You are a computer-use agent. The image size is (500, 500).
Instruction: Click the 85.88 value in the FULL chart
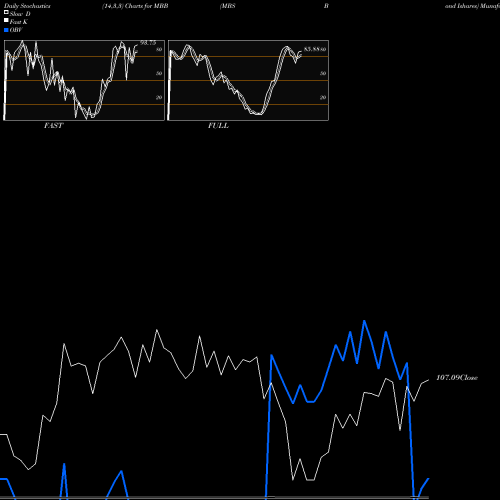pyautogui.click(x=312, y=49)
